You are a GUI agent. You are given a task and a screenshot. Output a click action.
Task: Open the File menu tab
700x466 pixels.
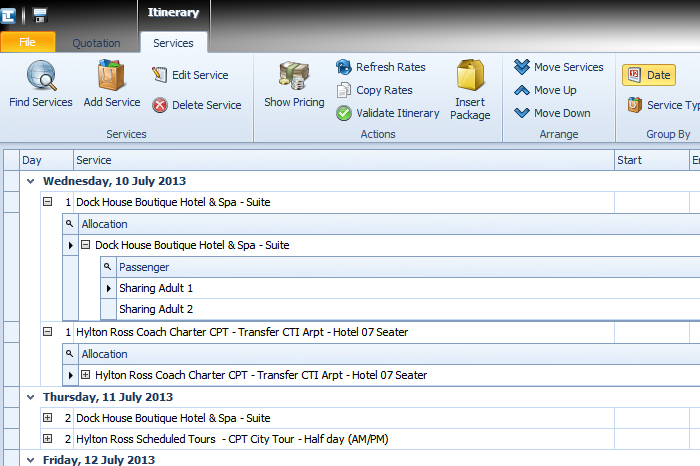pos(28,42)
